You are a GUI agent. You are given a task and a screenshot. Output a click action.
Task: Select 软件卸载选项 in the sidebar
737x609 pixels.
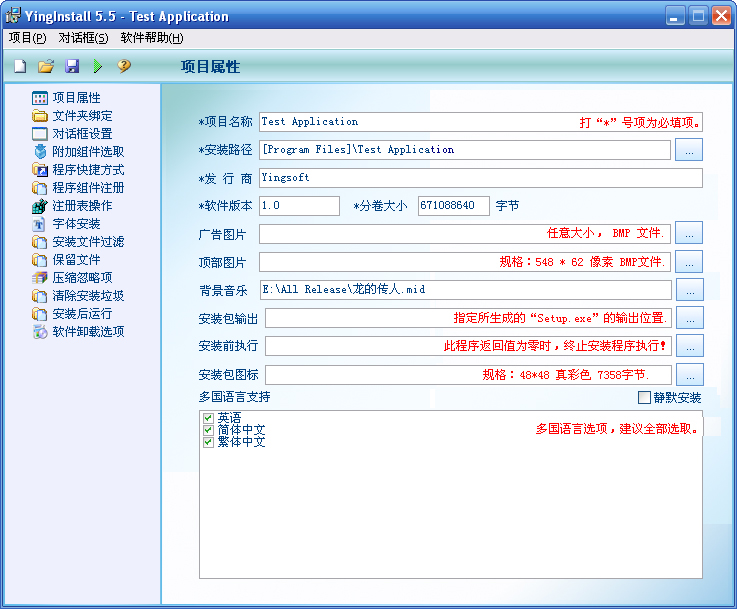(88, 332)
